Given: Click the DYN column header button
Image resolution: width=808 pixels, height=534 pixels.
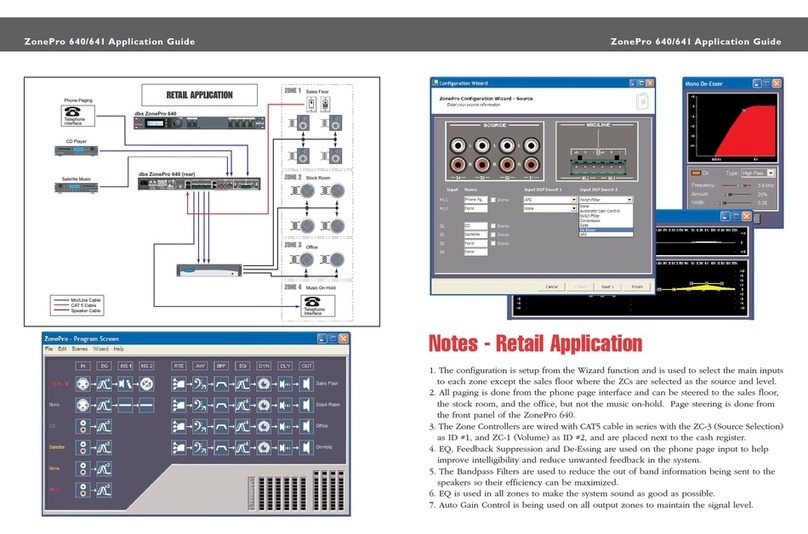Looking at the screenshot, I should [264, 365].
